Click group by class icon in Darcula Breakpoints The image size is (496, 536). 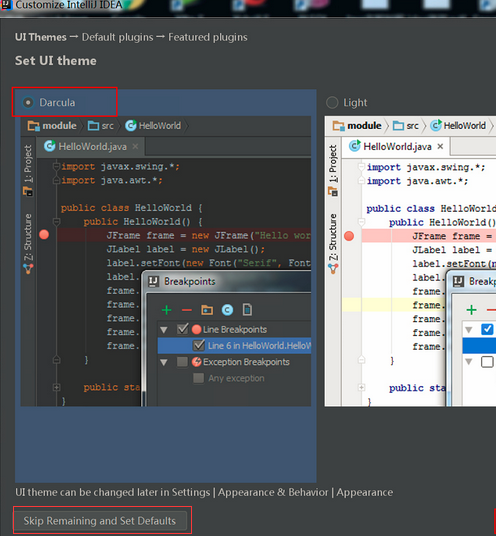tap(227, 310)
